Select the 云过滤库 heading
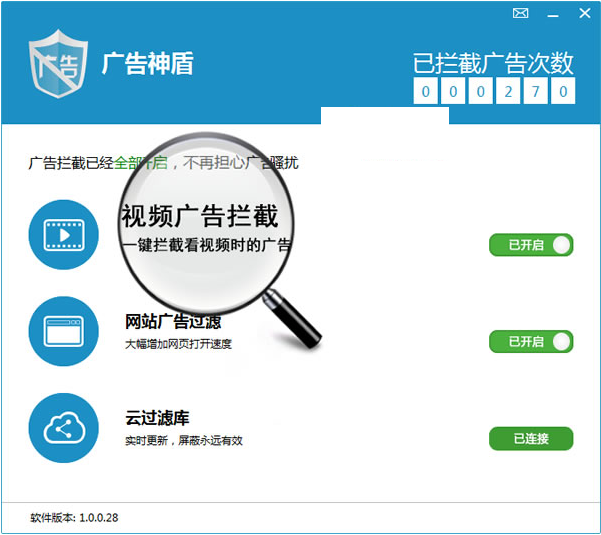 [x=157, y=419]
